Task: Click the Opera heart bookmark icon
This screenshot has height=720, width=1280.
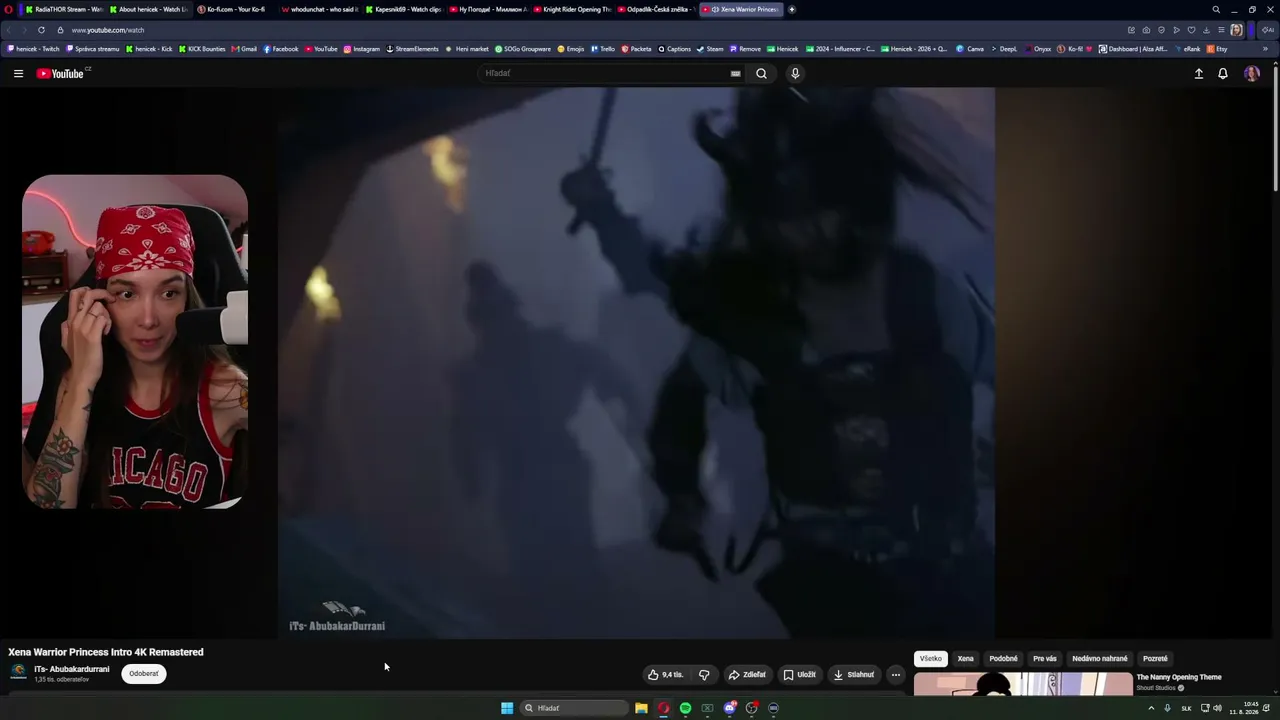Action: point(1191,30)
